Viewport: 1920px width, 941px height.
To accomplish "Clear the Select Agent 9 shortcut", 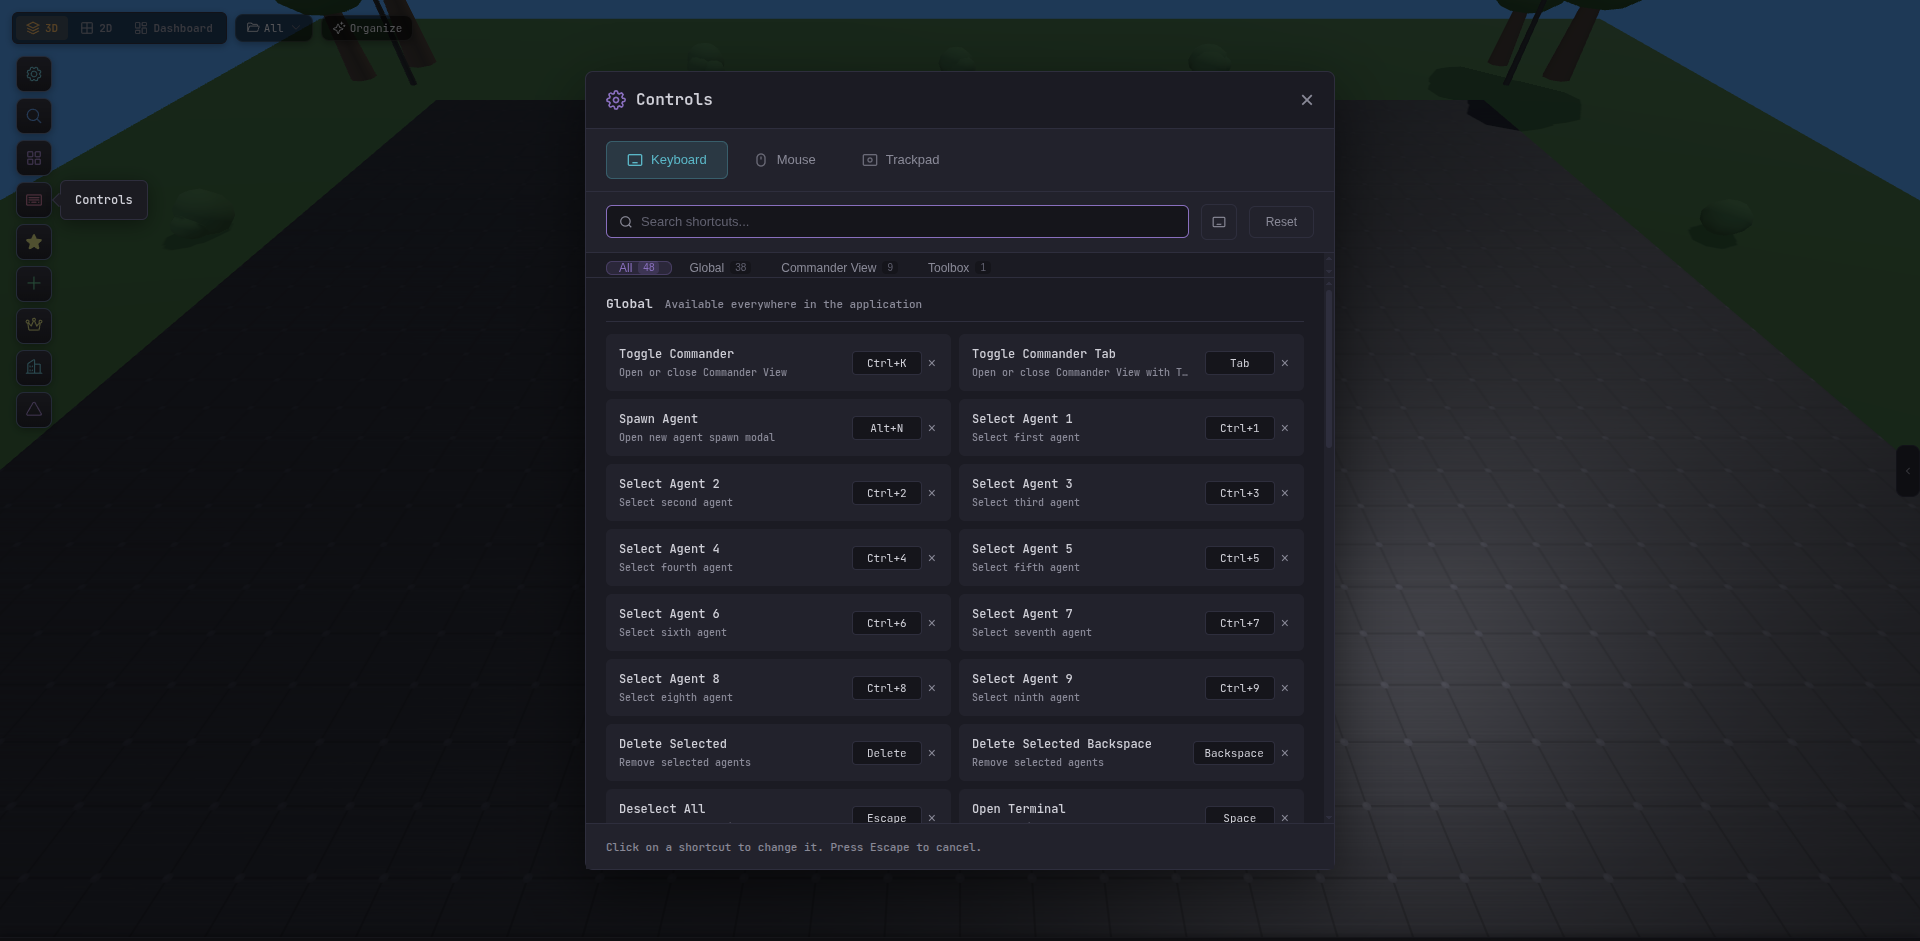I will [1285, 688].
